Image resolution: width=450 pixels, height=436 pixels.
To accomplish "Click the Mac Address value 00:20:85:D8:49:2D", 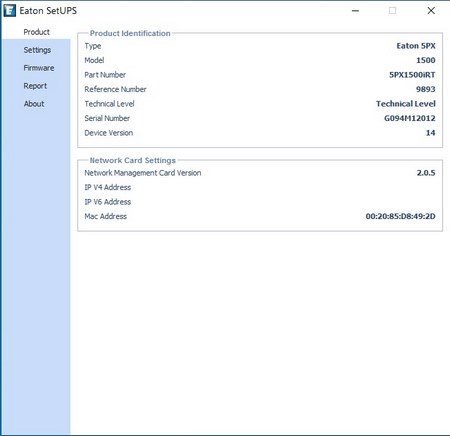I will pos(400,216).
